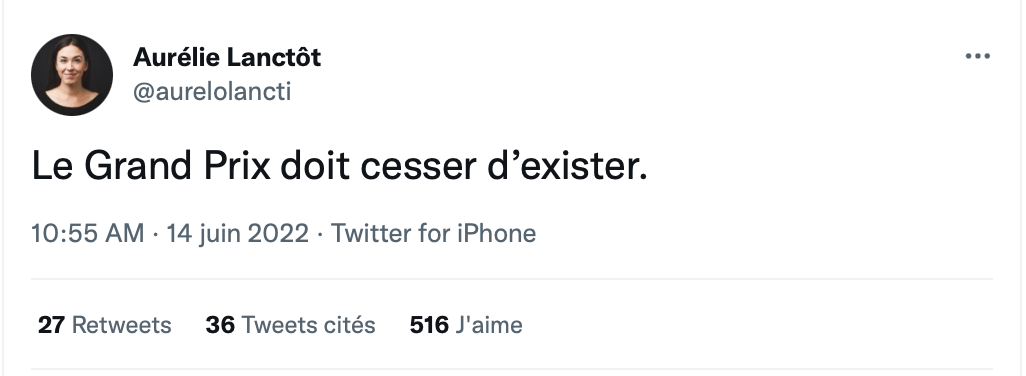The width and height of the screenshot is (1026, 376).
Task: Click the 14 juin 2022 date
Action: click(238, 233)
